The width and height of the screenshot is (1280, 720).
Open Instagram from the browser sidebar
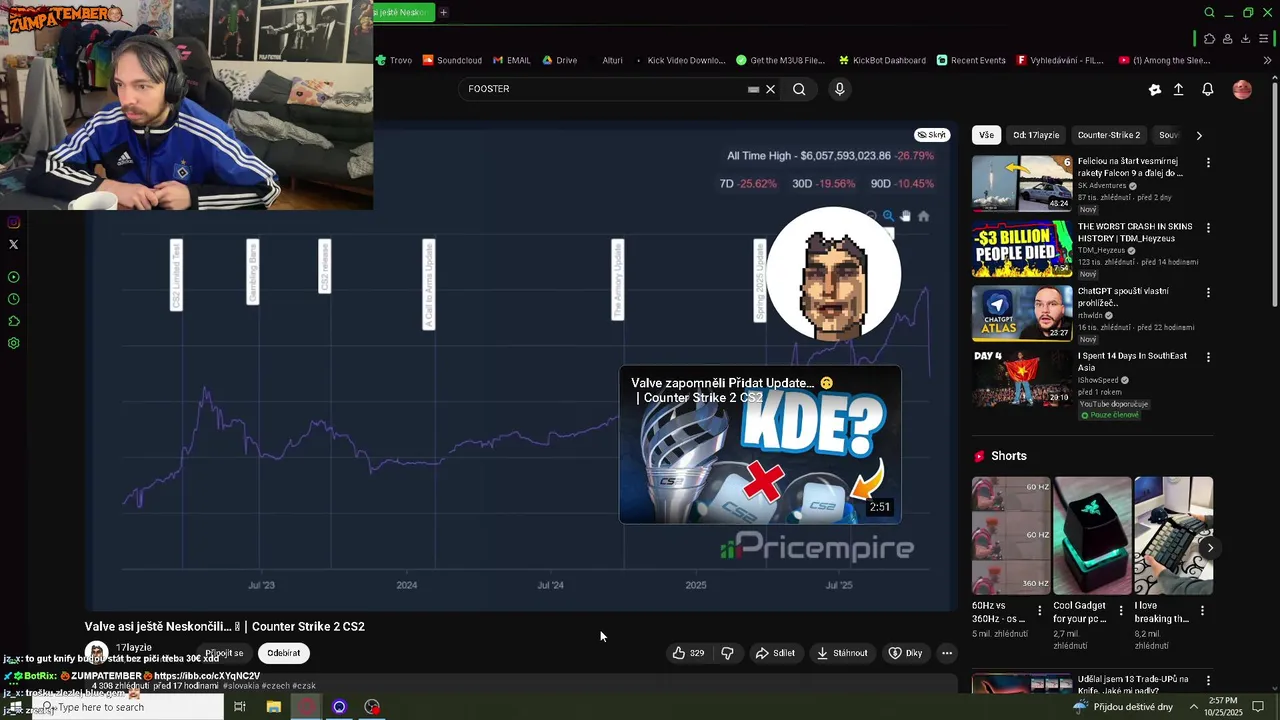13,223
